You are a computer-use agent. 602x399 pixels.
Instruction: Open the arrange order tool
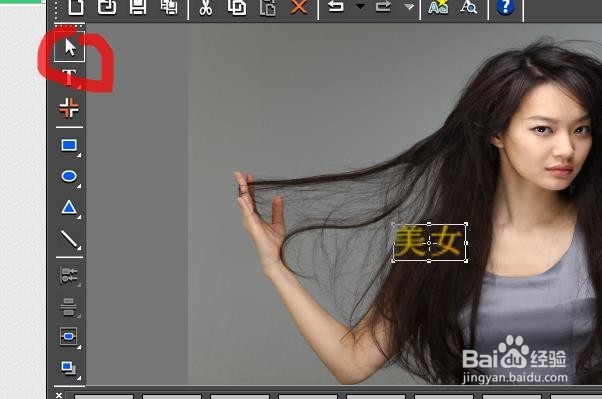point(69,368)
